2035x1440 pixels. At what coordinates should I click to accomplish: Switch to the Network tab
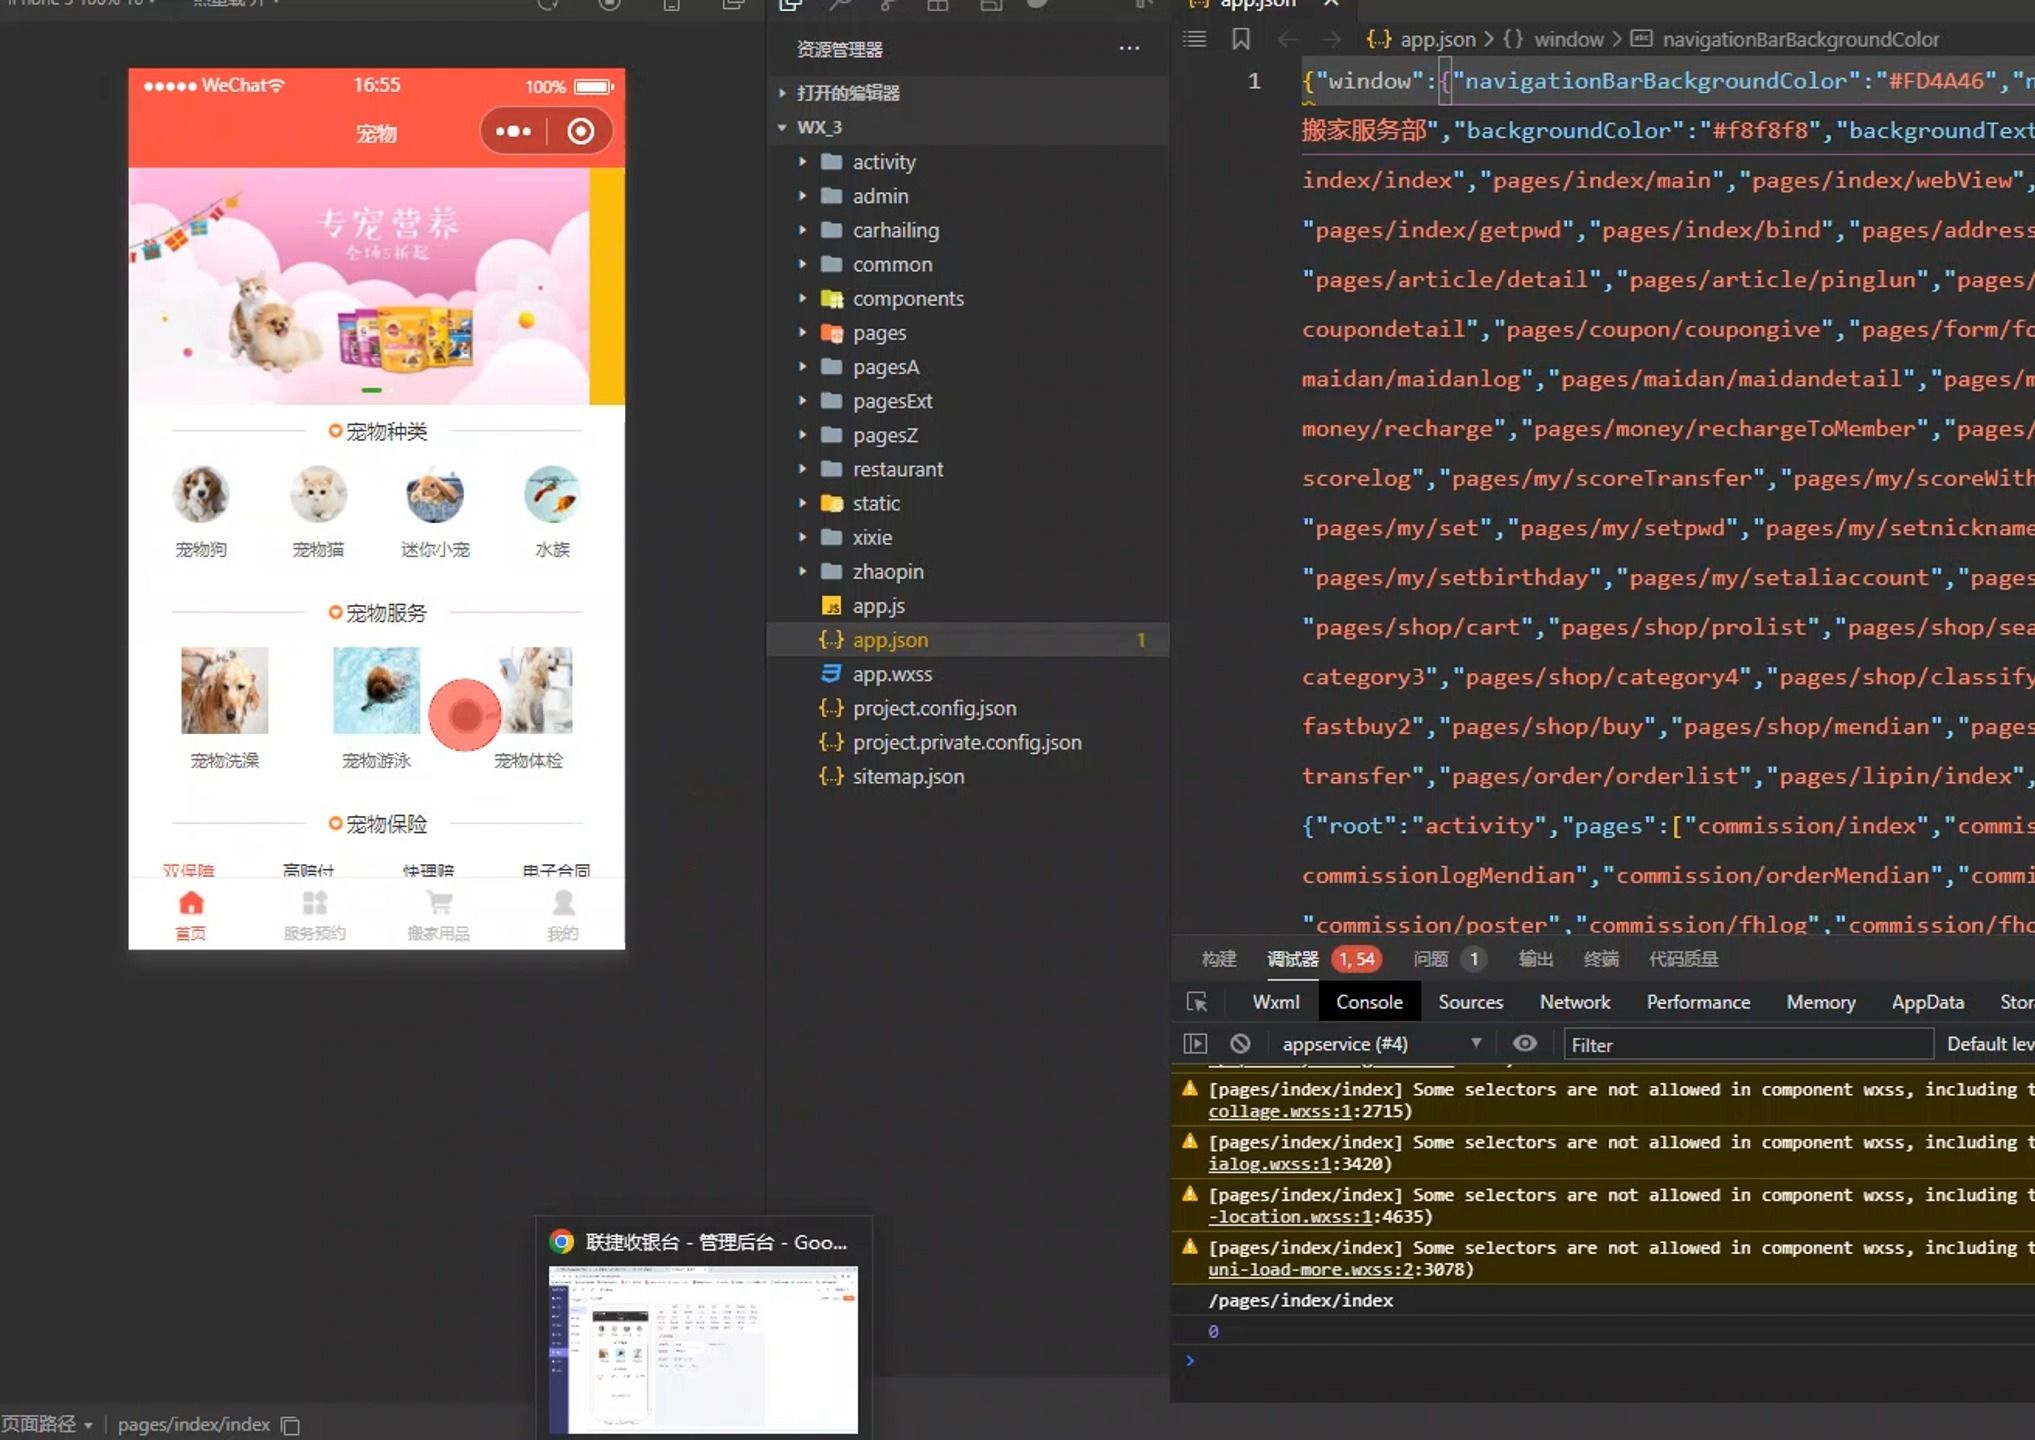pos(1574,1002)
